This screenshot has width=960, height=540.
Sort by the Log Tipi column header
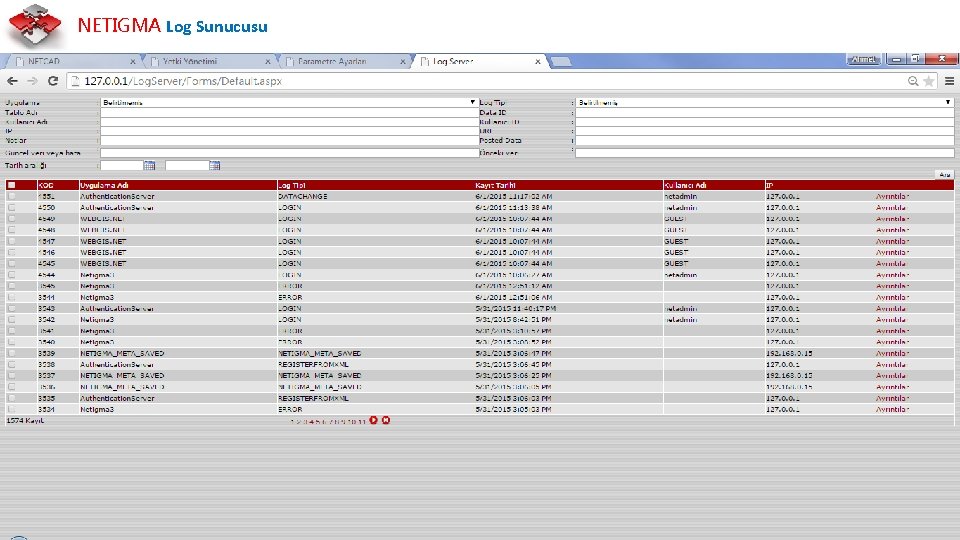[292, 185]
